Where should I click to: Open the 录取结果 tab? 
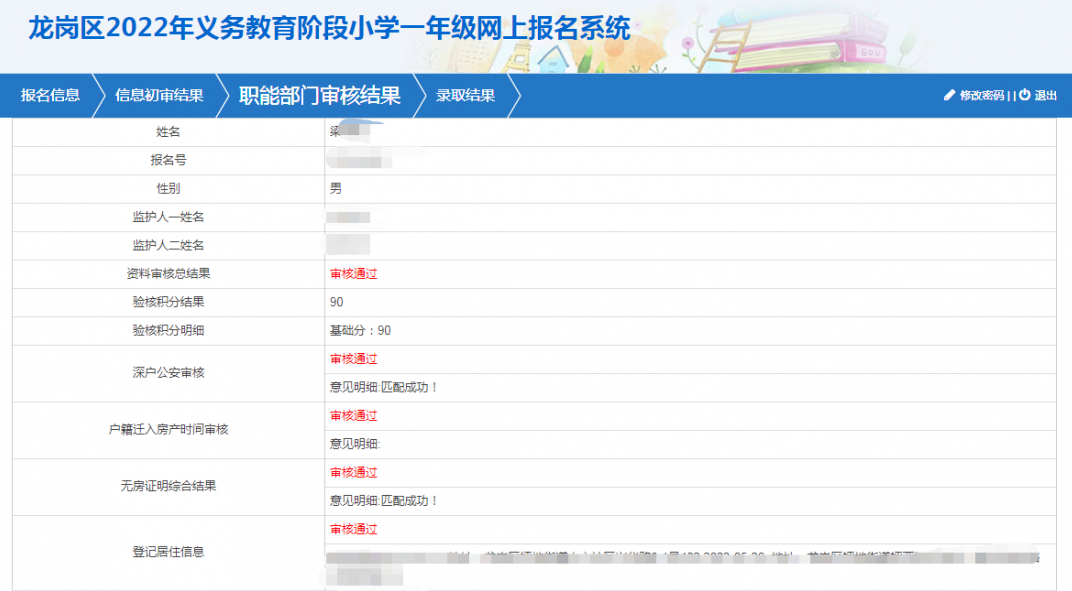466,96
